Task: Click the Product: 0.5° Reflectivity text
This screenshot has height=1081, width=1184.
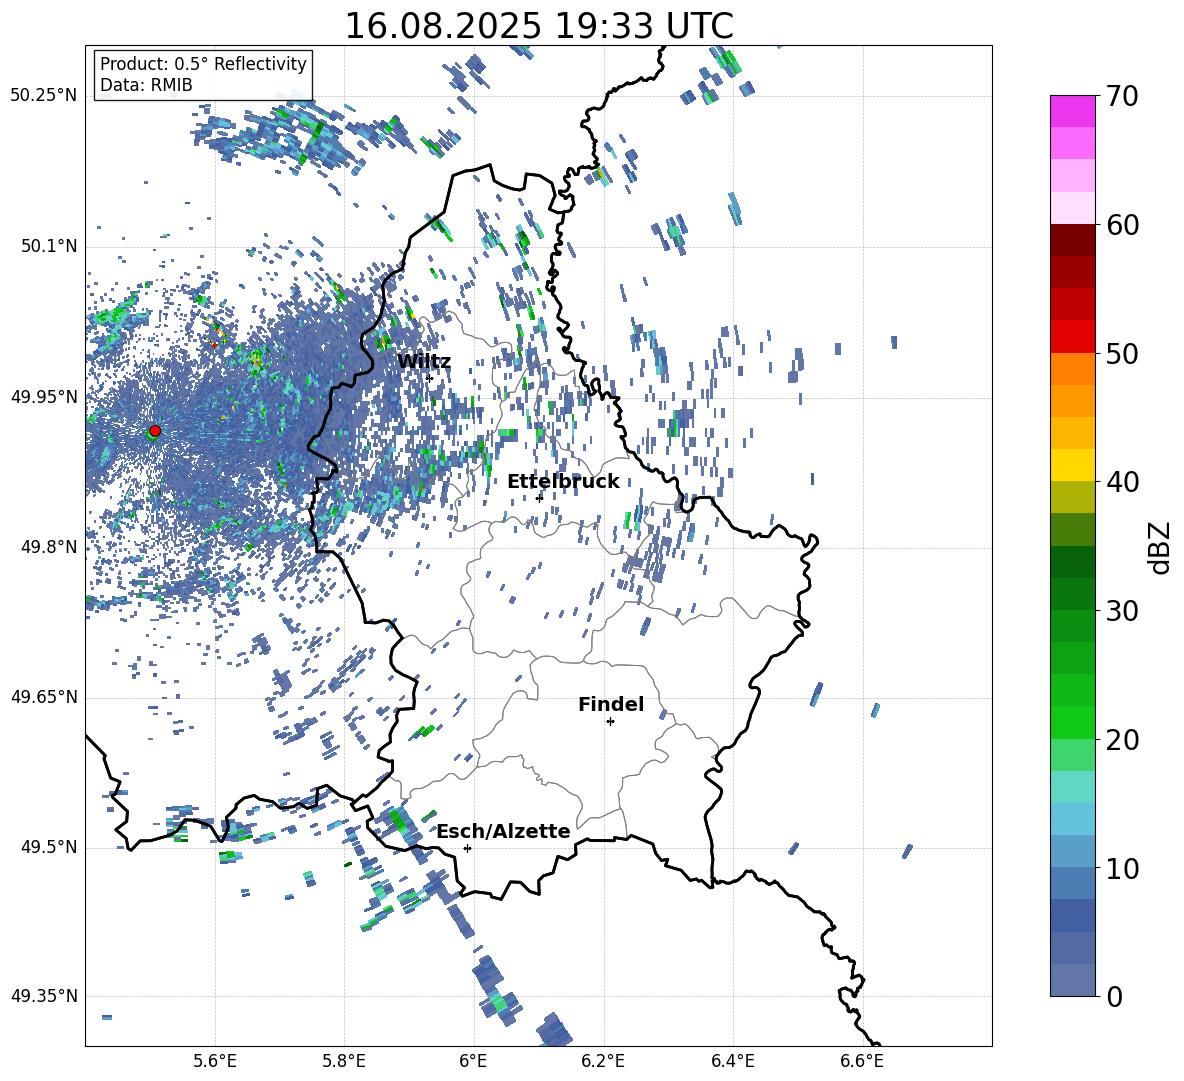Action: click(x=203, y=64)
